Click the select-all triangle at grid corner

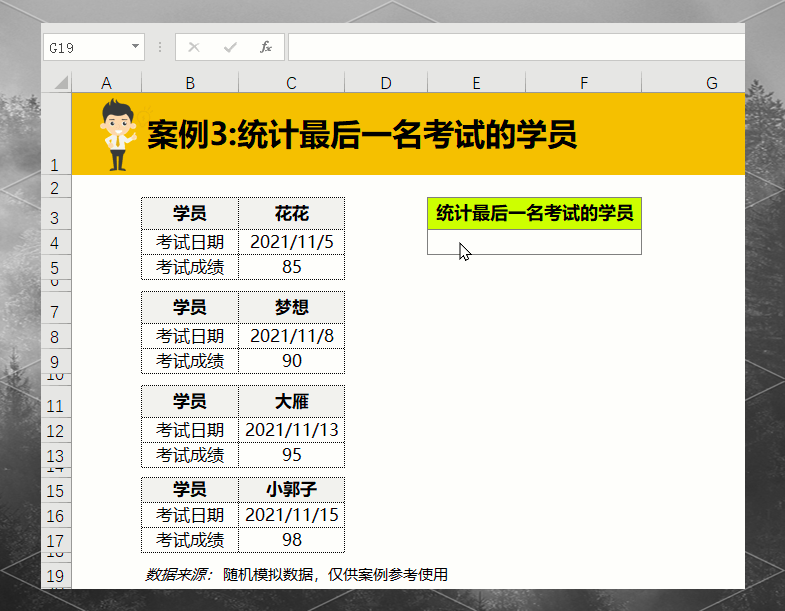click(x=61, y=82)
